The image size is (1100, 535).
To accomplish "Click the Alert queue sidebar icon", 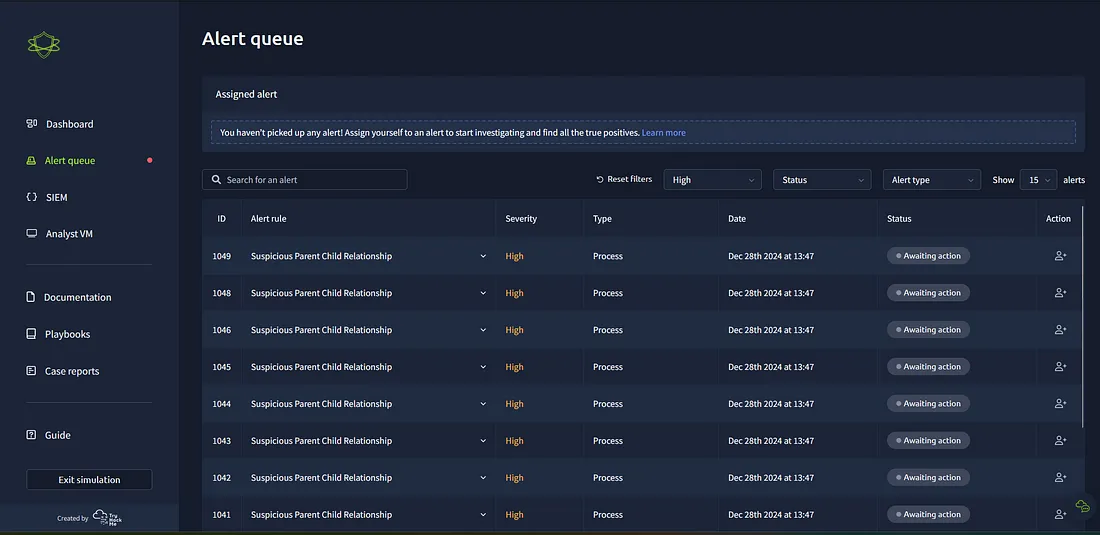I will pos(31,161).
